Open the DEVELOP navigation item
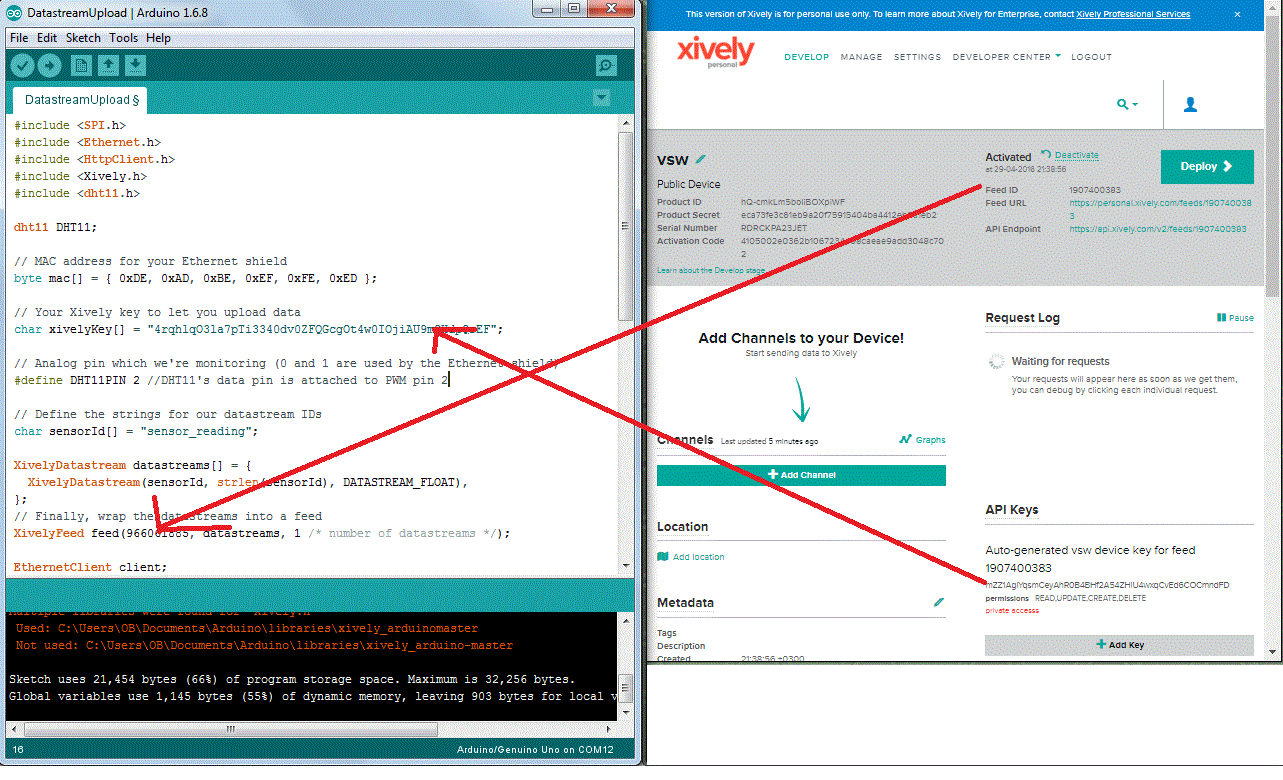This screenshot has height=780, width=1283. pos(806,57)
